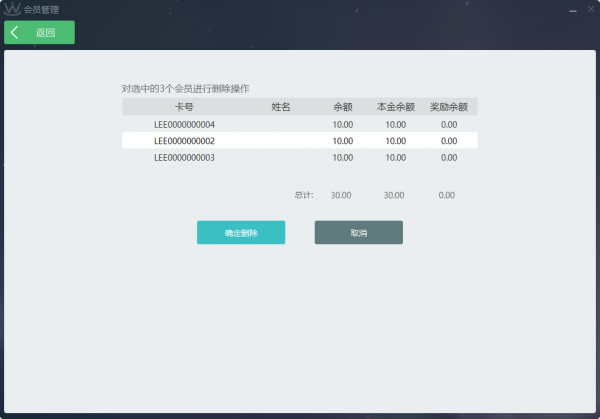The height and width of the screenshot is (419, 600).
Task: Click 本金余额 value of LEE0000000002 row
Action: (x=396, y=141)
